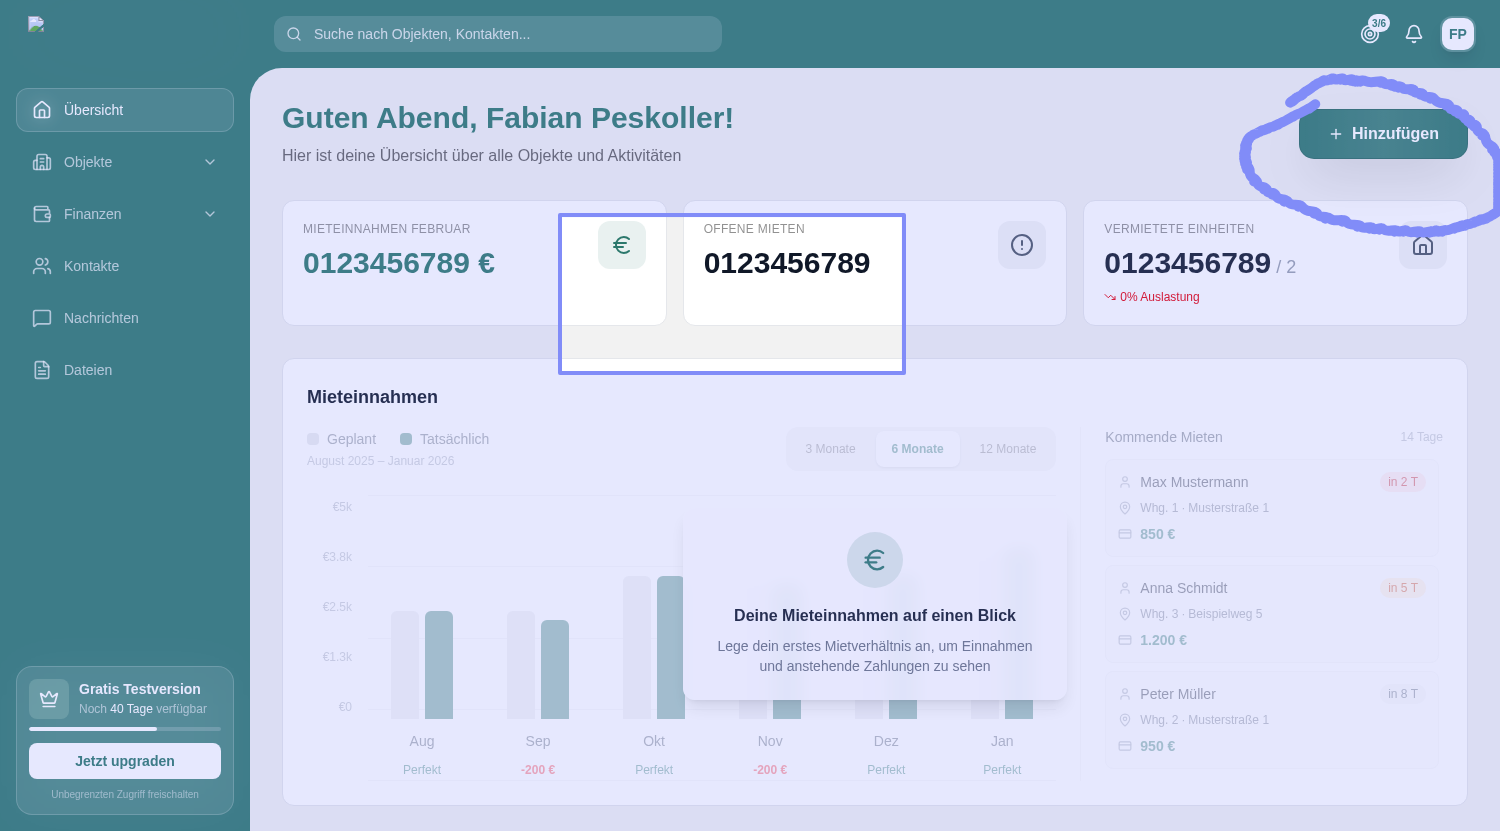Click the house icon in Vermietete Einheiten card
This screenshot has width=1500, height=831.
coord(1422,246)
